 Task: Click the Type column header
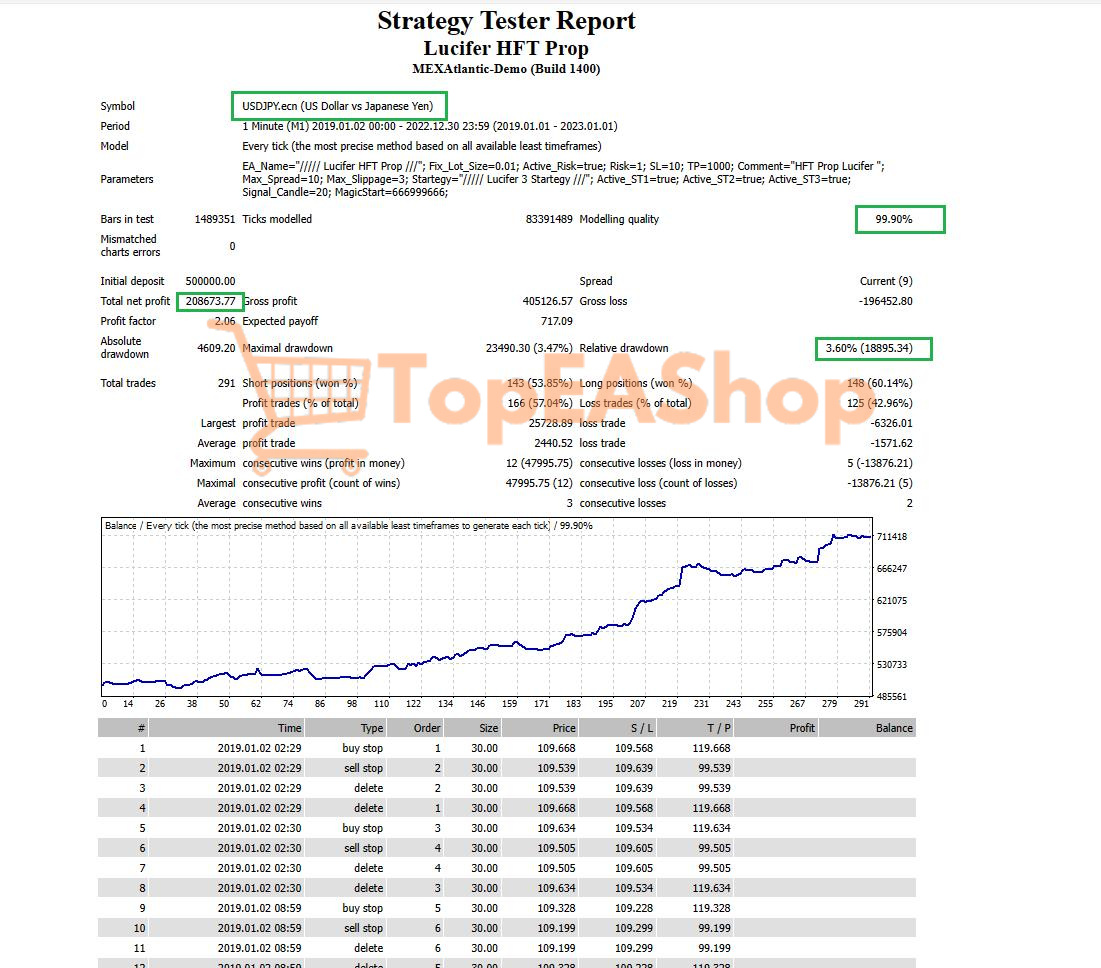coord(371,728)
